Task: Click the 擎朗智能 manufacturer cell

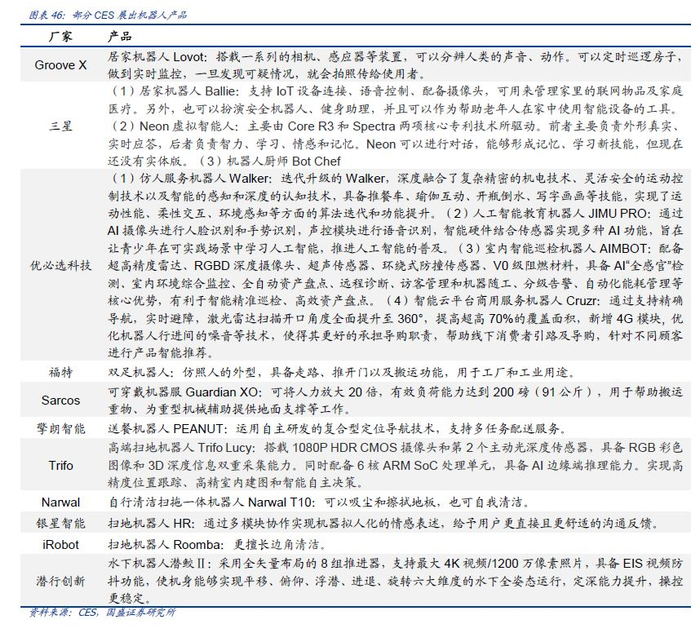Action: tap(60, 429)
